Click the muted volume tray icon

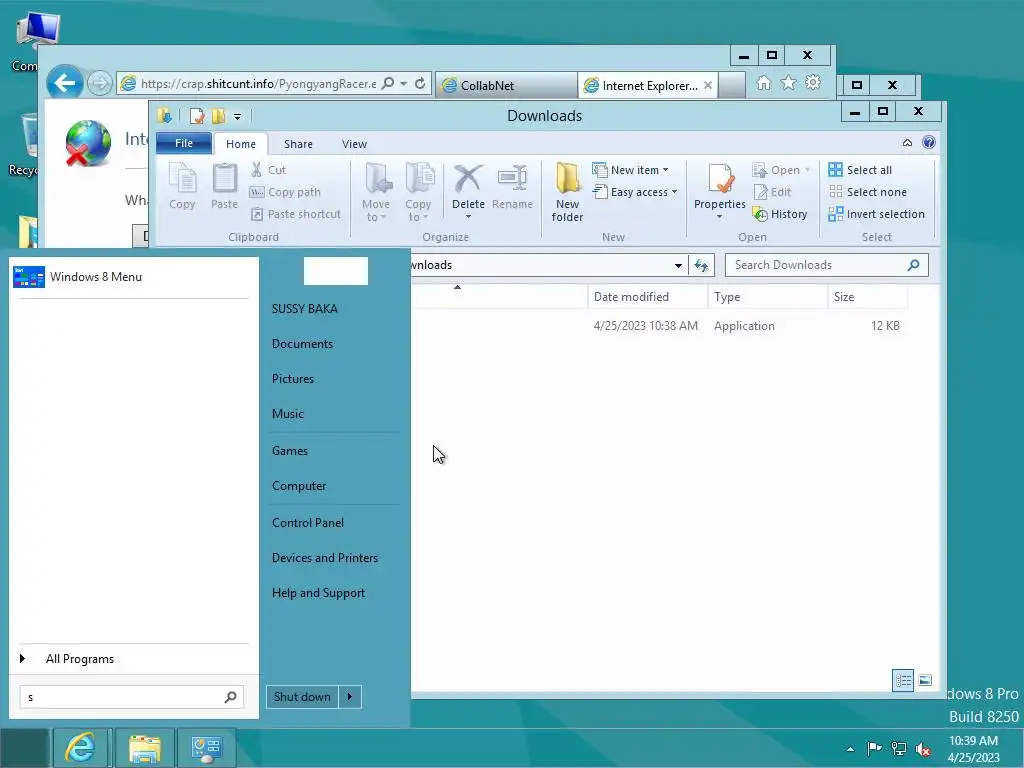pos(923,748)
